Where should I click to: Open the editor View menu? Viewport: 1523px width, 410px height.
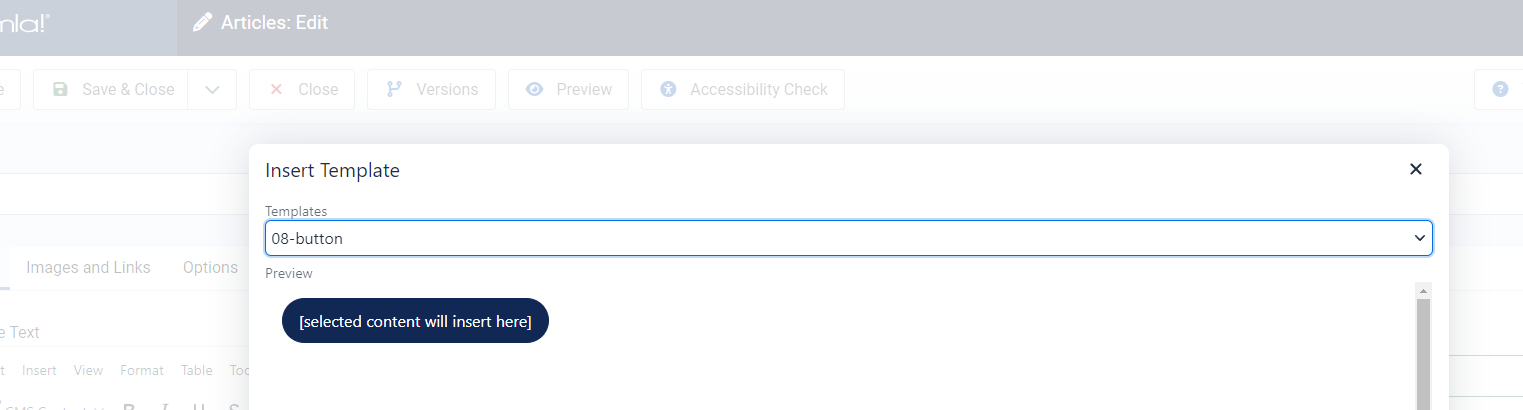pos(88,370)
